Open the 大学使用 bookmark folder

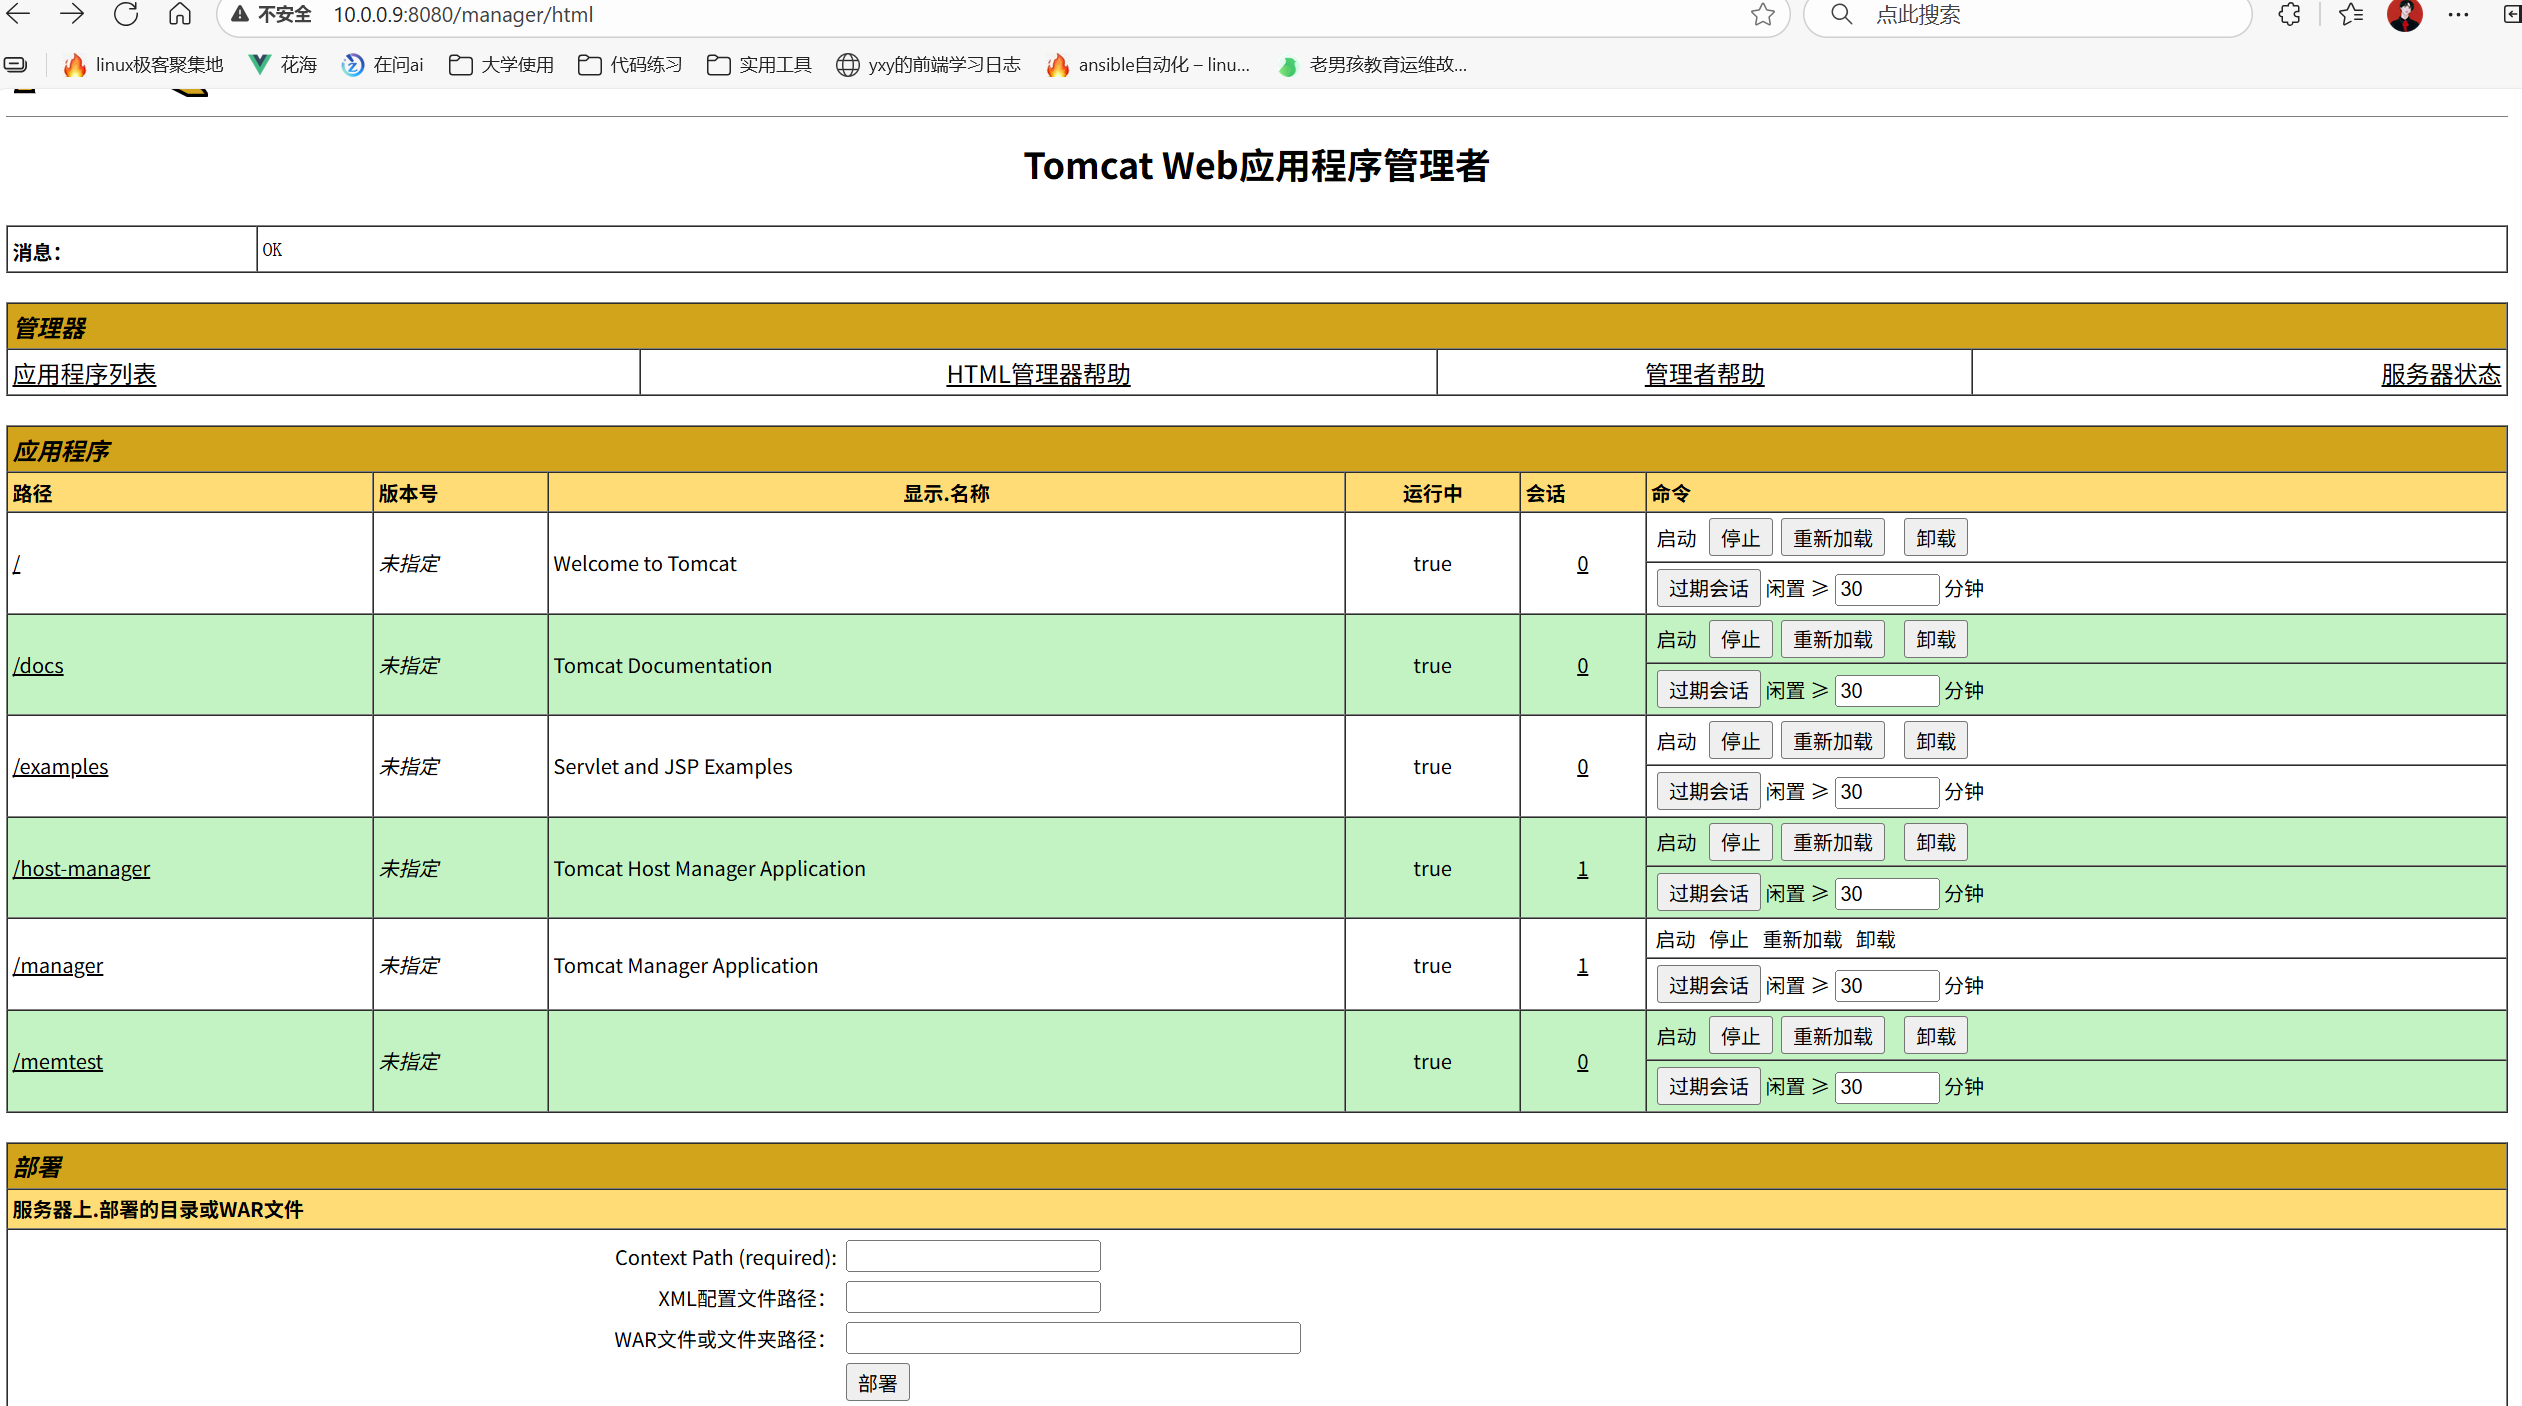coord(502,65)
